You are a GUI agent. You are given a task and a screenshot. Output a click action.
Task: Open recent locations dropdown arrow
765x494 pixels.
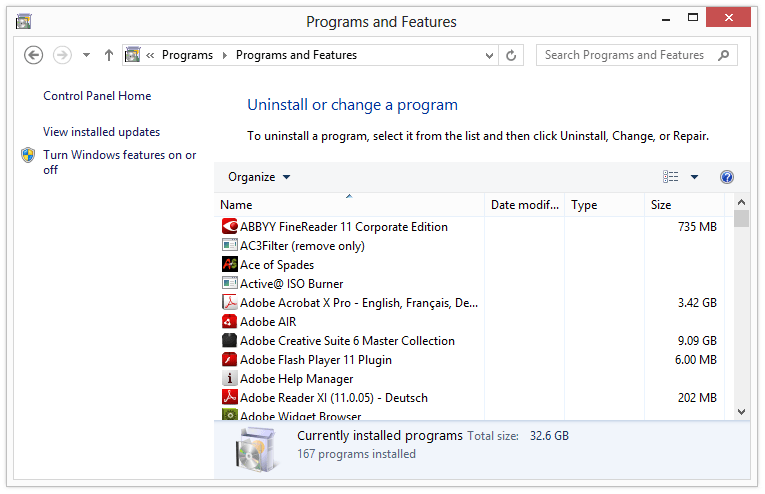(86, 55)
